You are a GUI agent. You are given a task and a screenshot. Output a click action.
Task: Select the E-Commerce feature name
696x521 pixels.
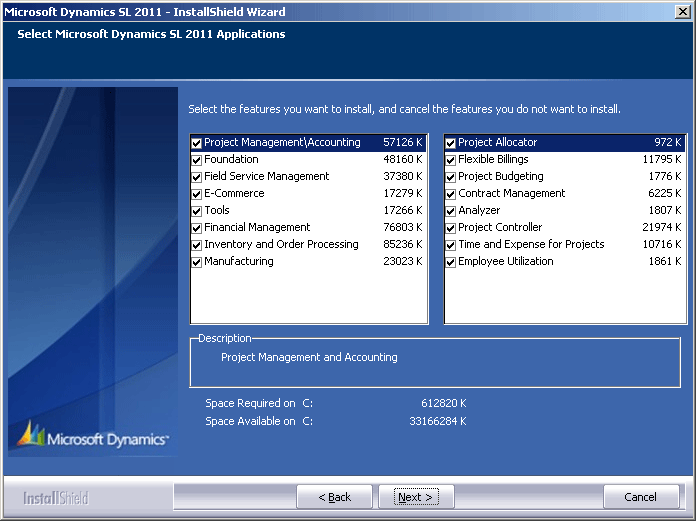point(234,193)
